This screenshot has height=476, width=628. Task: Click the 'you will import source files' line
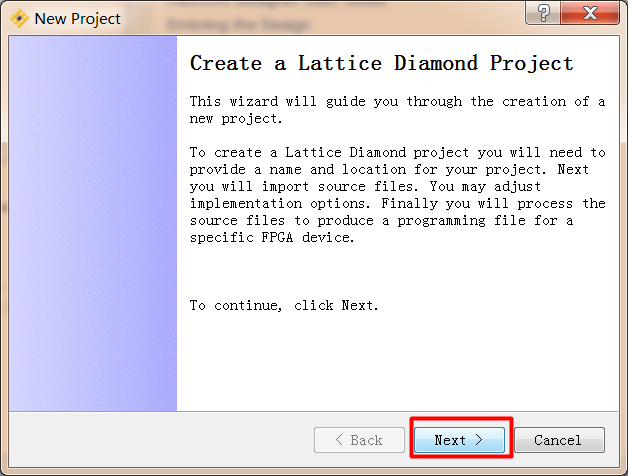click(365, 186)
